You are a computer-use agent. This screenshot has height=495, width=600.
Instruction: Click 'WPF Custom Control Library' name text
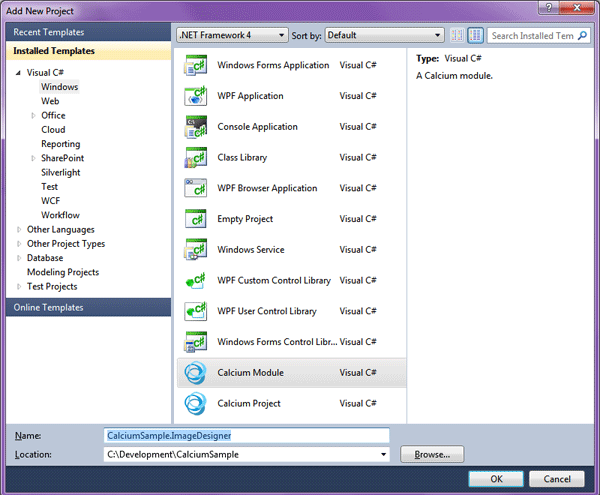click(274, 281)
